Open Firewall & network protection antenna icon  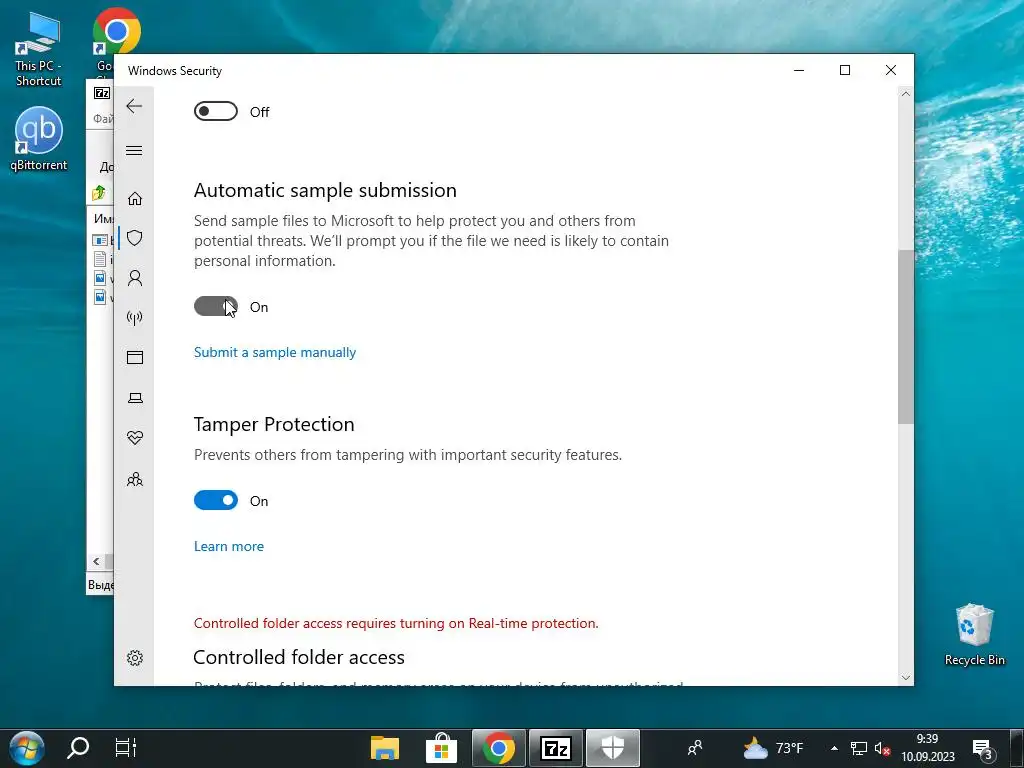(135, 318)
